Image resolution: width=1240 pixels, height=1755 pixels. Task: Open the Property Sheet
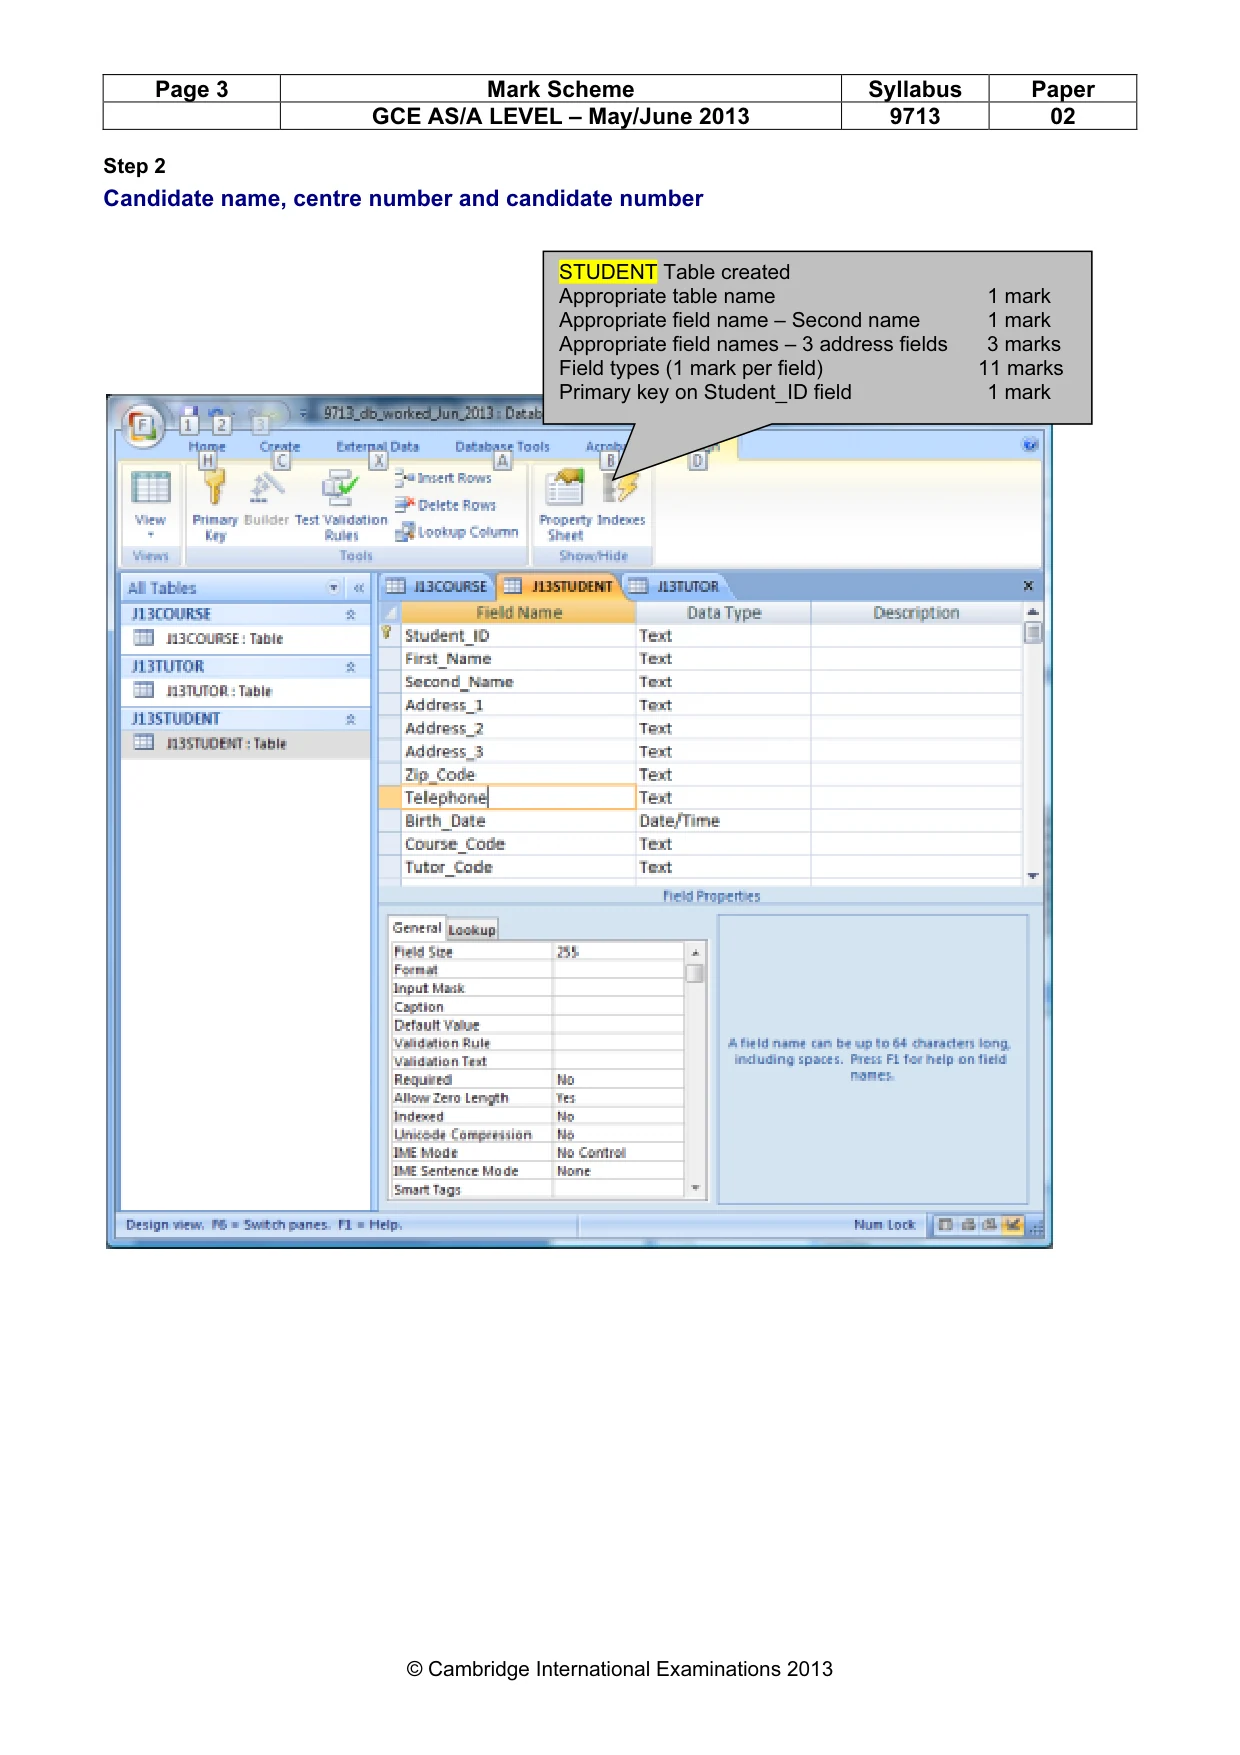click(x=565, y=505)
